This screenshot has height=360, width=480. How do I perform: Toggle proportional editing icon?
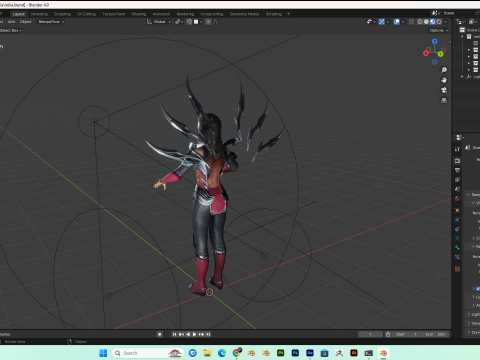[208, 22]
